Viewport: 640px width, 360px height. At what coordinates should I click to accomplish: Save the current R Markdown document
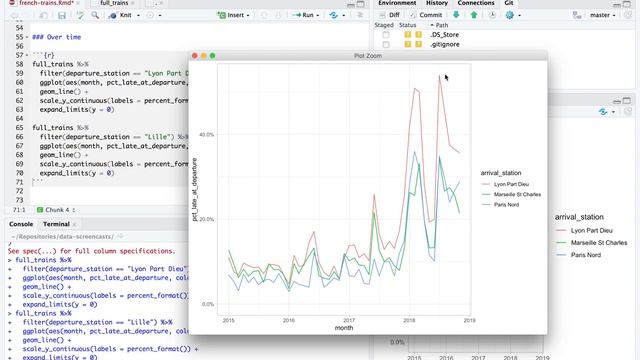point(62,15)
